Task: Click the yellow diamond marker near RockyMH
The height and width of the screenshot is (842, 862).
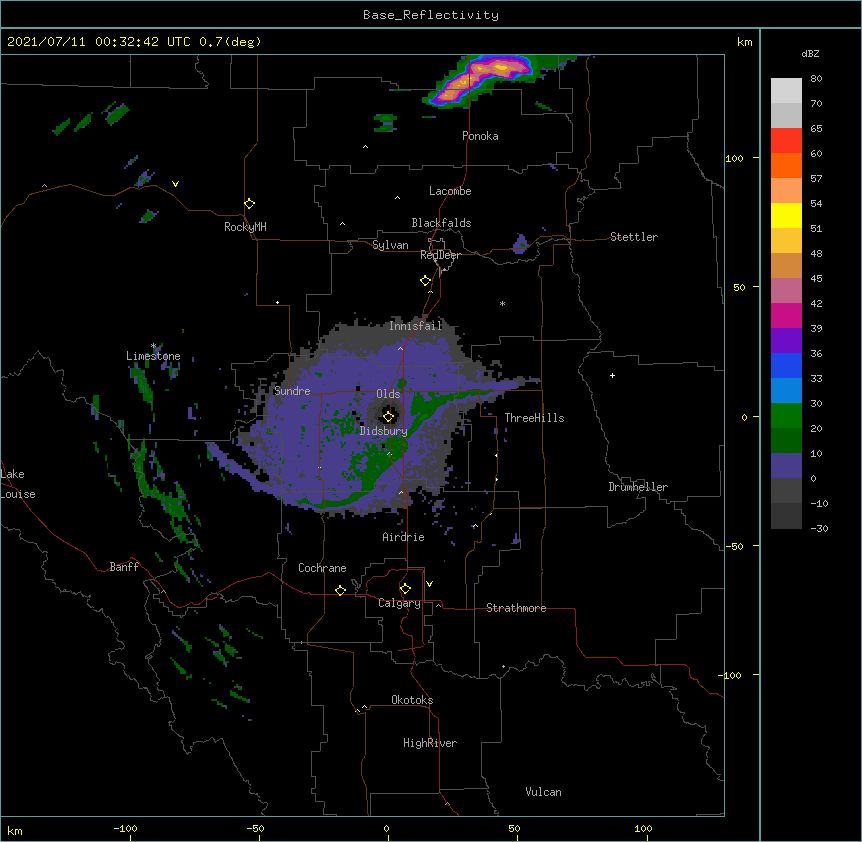Action: coord(249,203)
